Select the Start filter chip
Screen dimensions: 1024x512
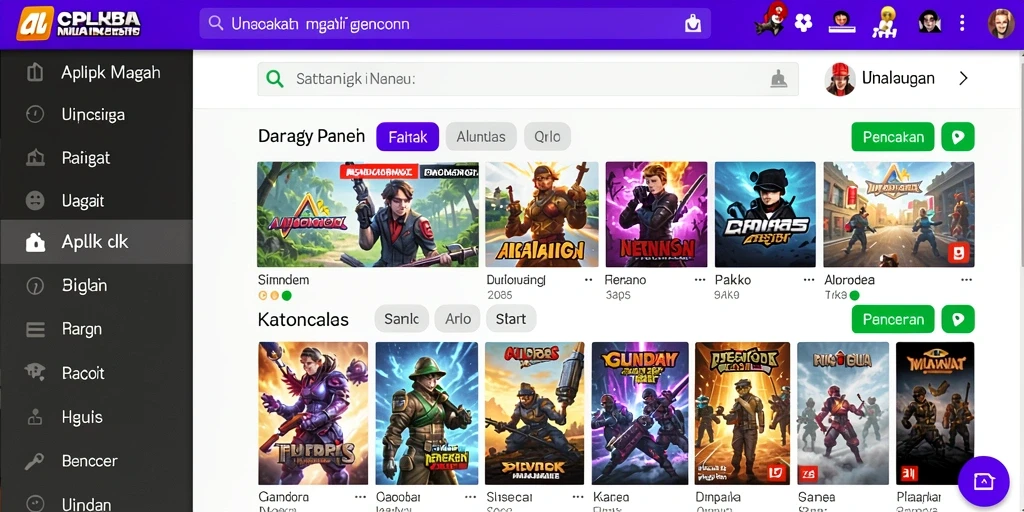[511, 319]
